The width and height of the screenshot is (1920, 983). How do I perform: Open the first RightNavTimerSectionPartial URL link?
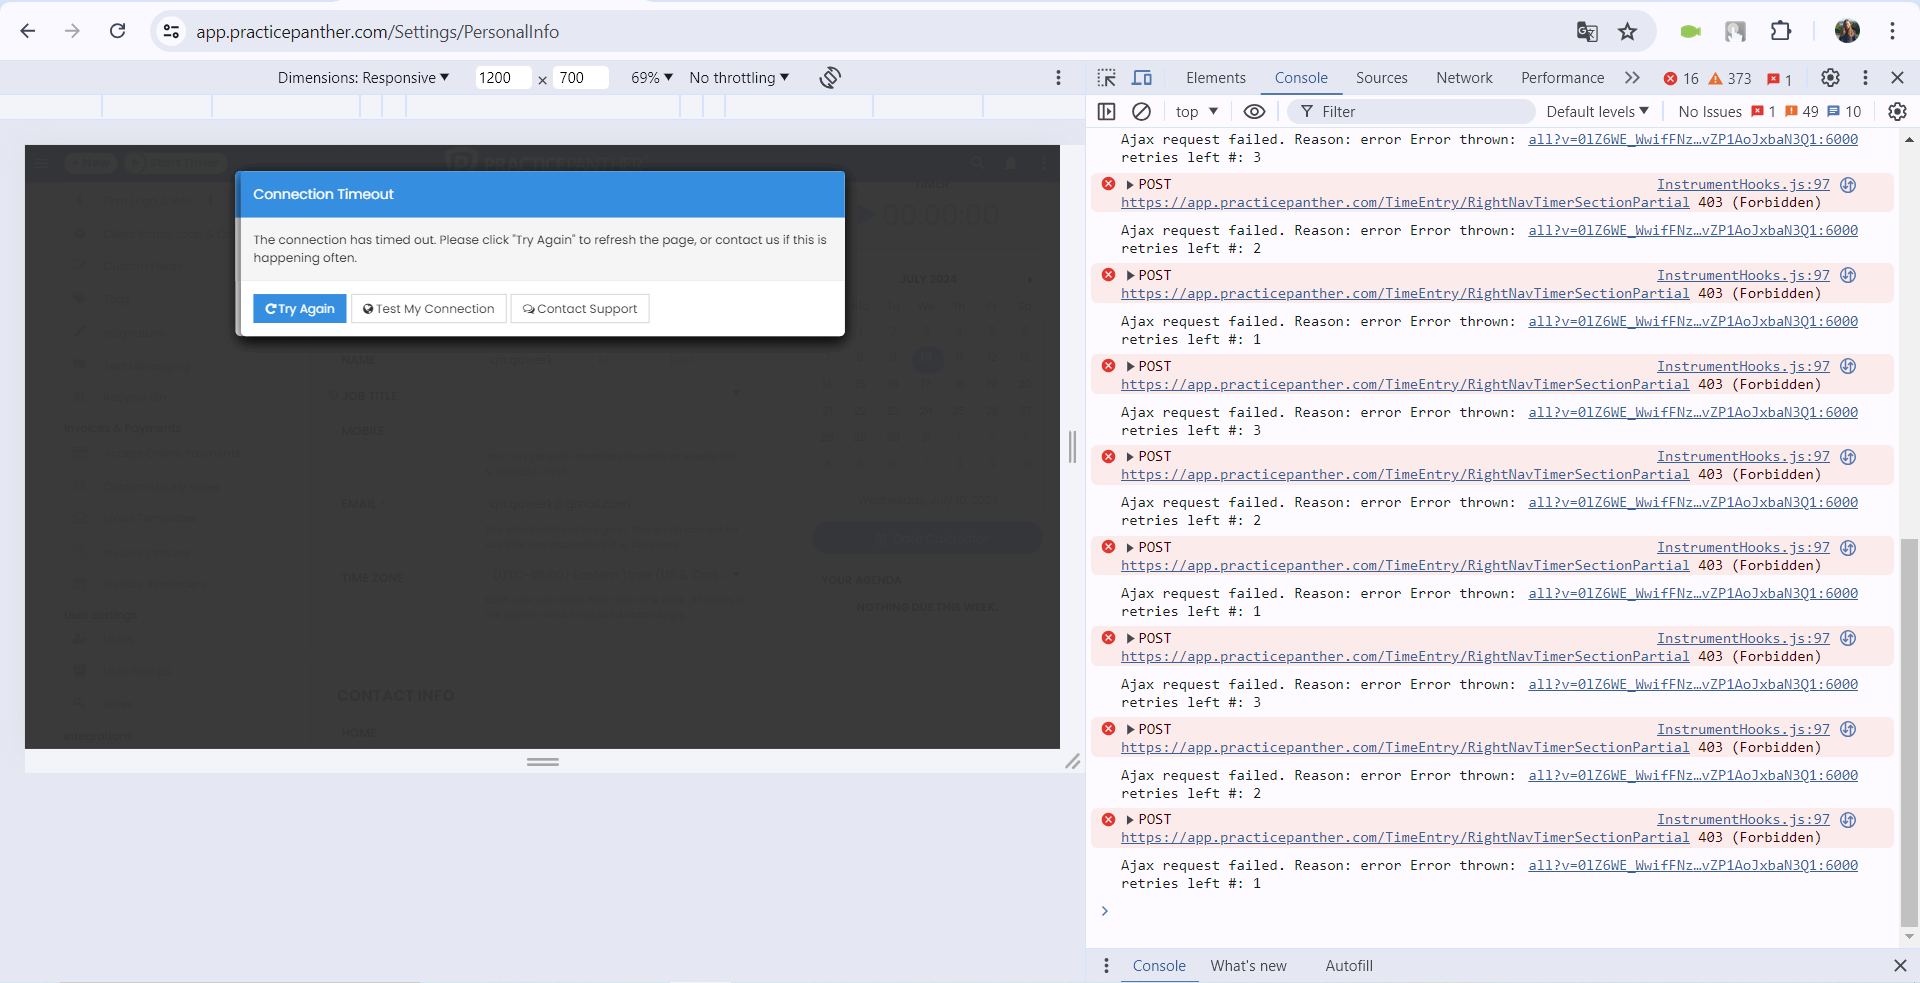pos(1405,203)
